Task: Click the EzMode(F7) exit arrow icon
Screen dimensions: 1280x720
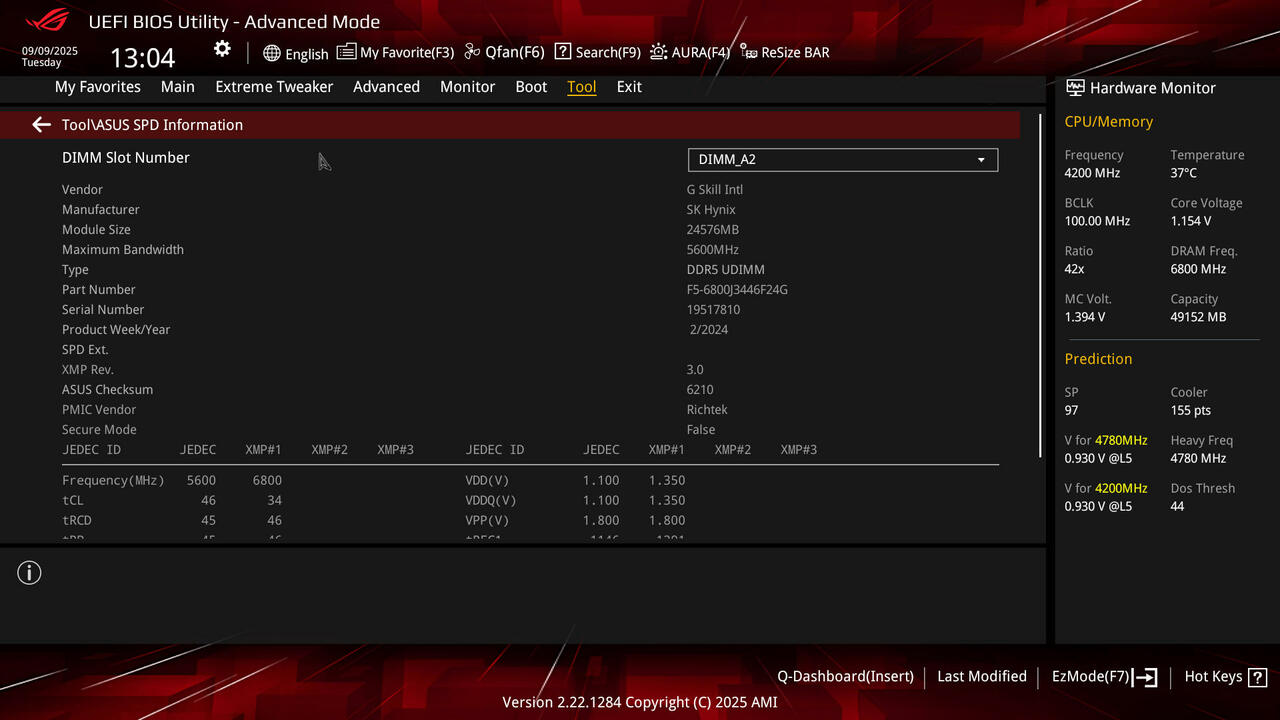Action: (x=1145, y=677)
